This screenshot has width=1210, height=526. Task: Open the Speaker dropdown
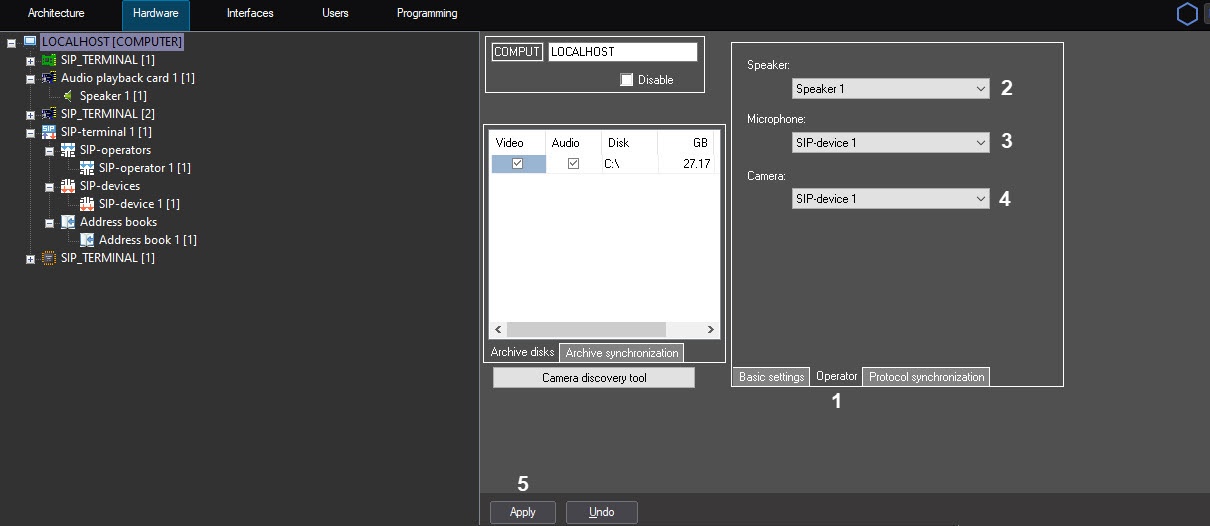pos(889,89)
